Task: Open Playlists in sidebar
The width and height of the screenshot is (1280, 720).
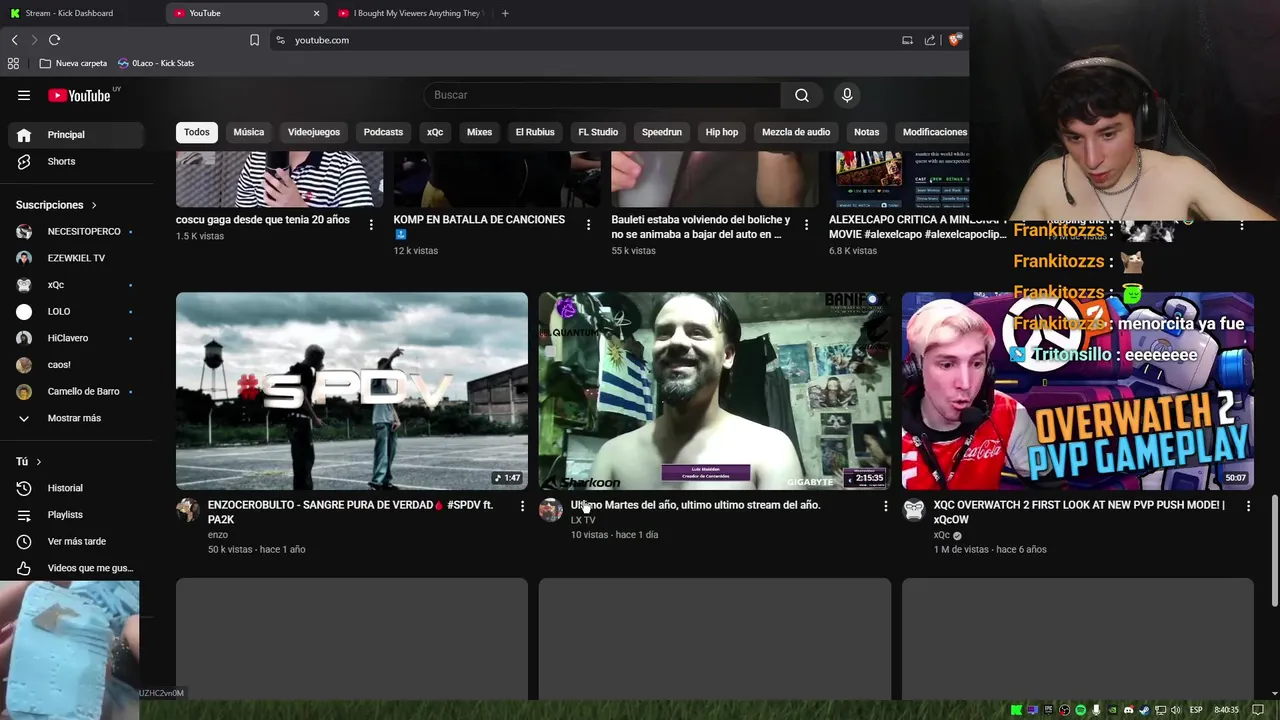Action: tap(74, 515)
